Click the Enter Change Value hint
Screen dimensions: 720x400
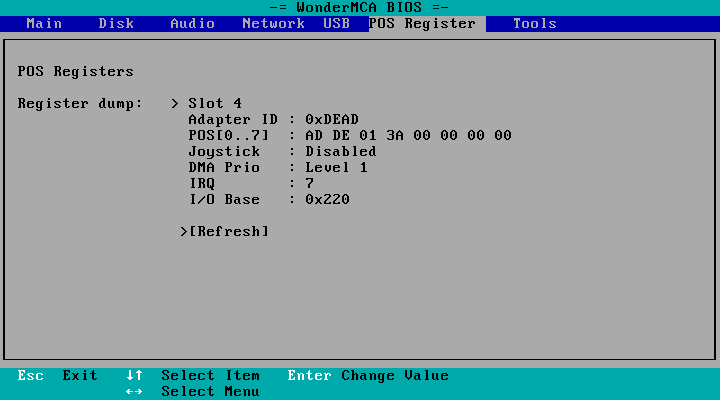tap(368, 376)
